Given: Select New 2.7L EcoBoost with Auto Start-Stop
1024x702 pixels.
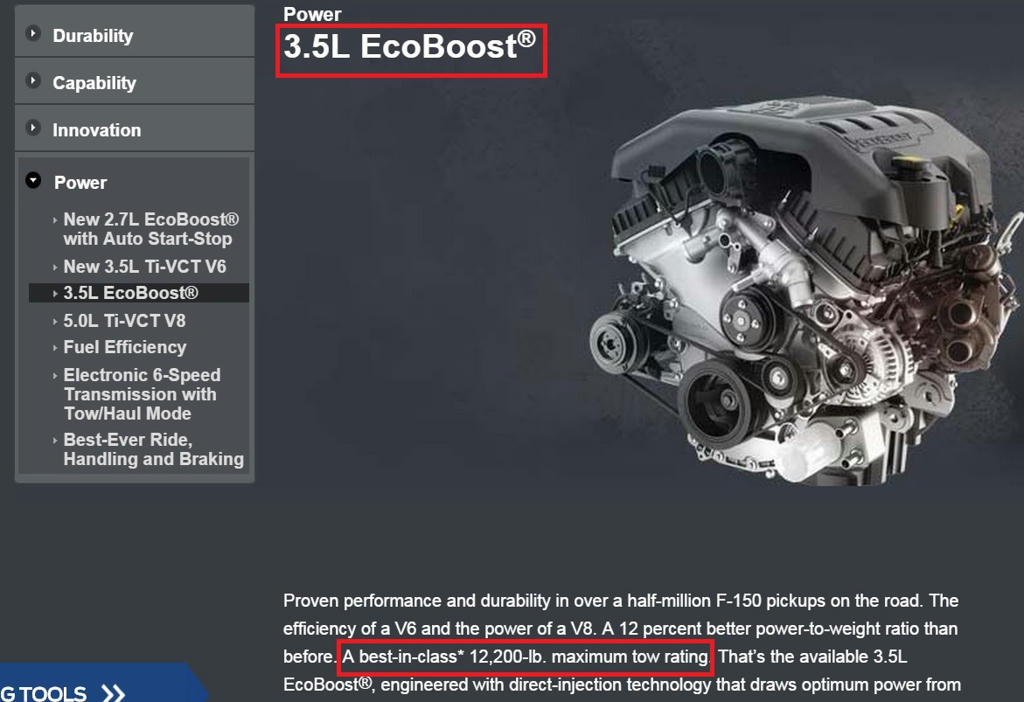Looking at the screenshot, I should click(151, 229).
